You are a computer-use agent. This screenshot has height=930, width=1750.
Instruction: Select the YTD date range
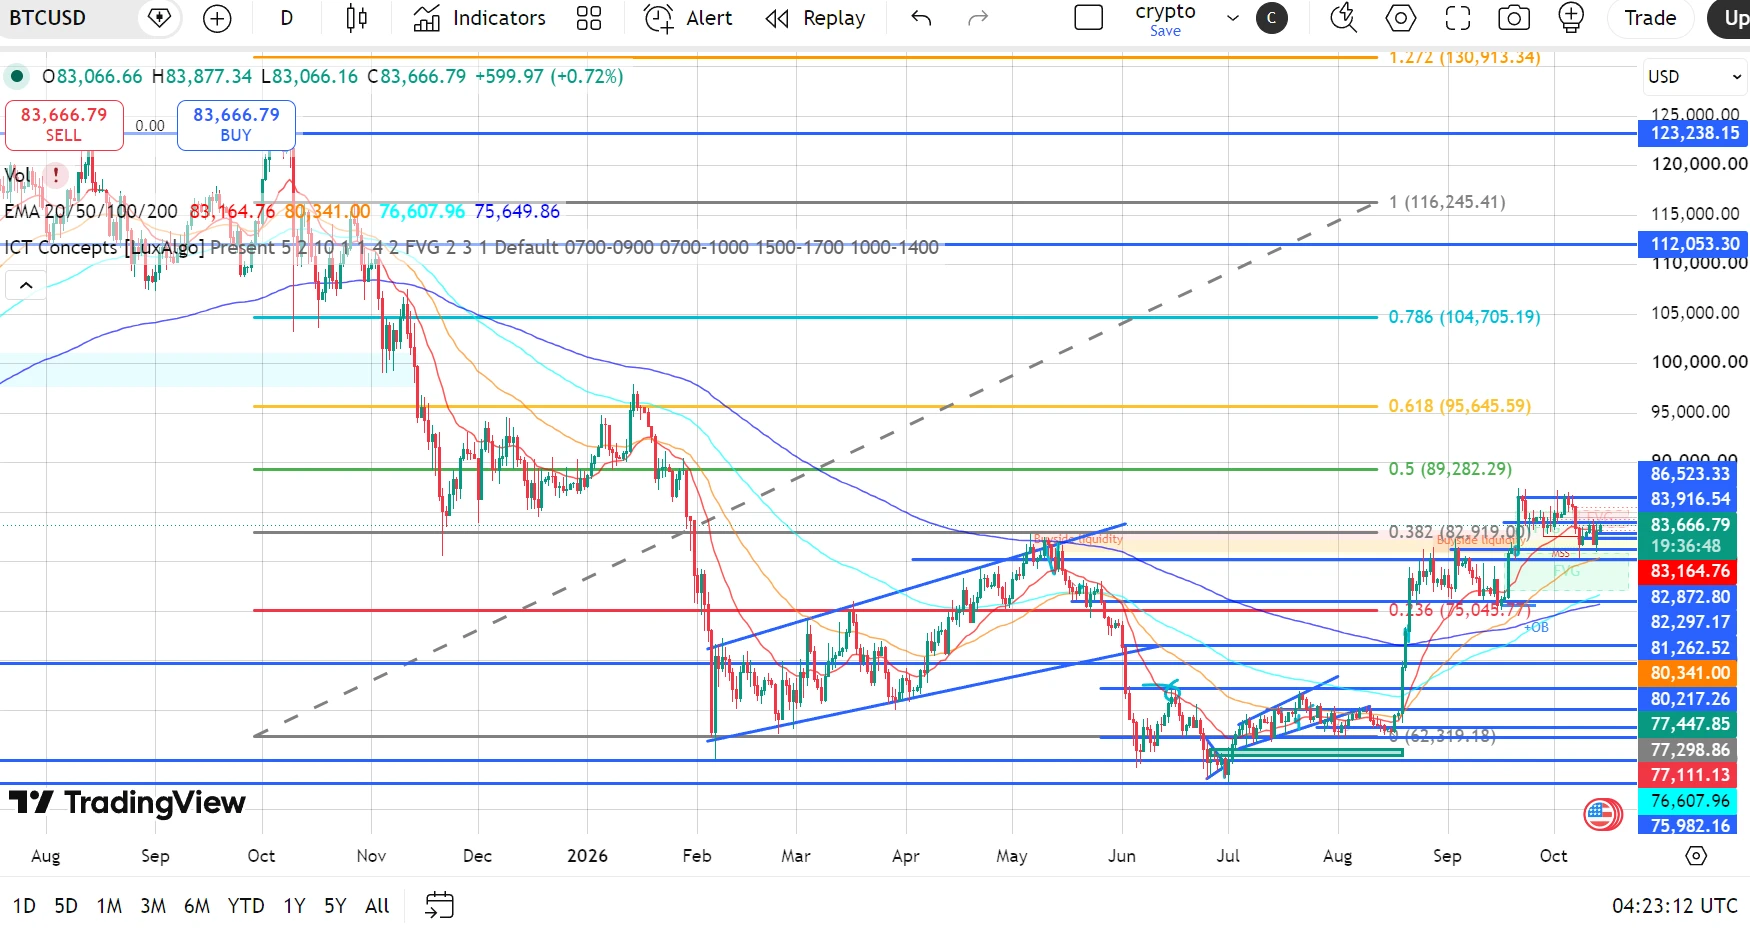coord(246,906)
